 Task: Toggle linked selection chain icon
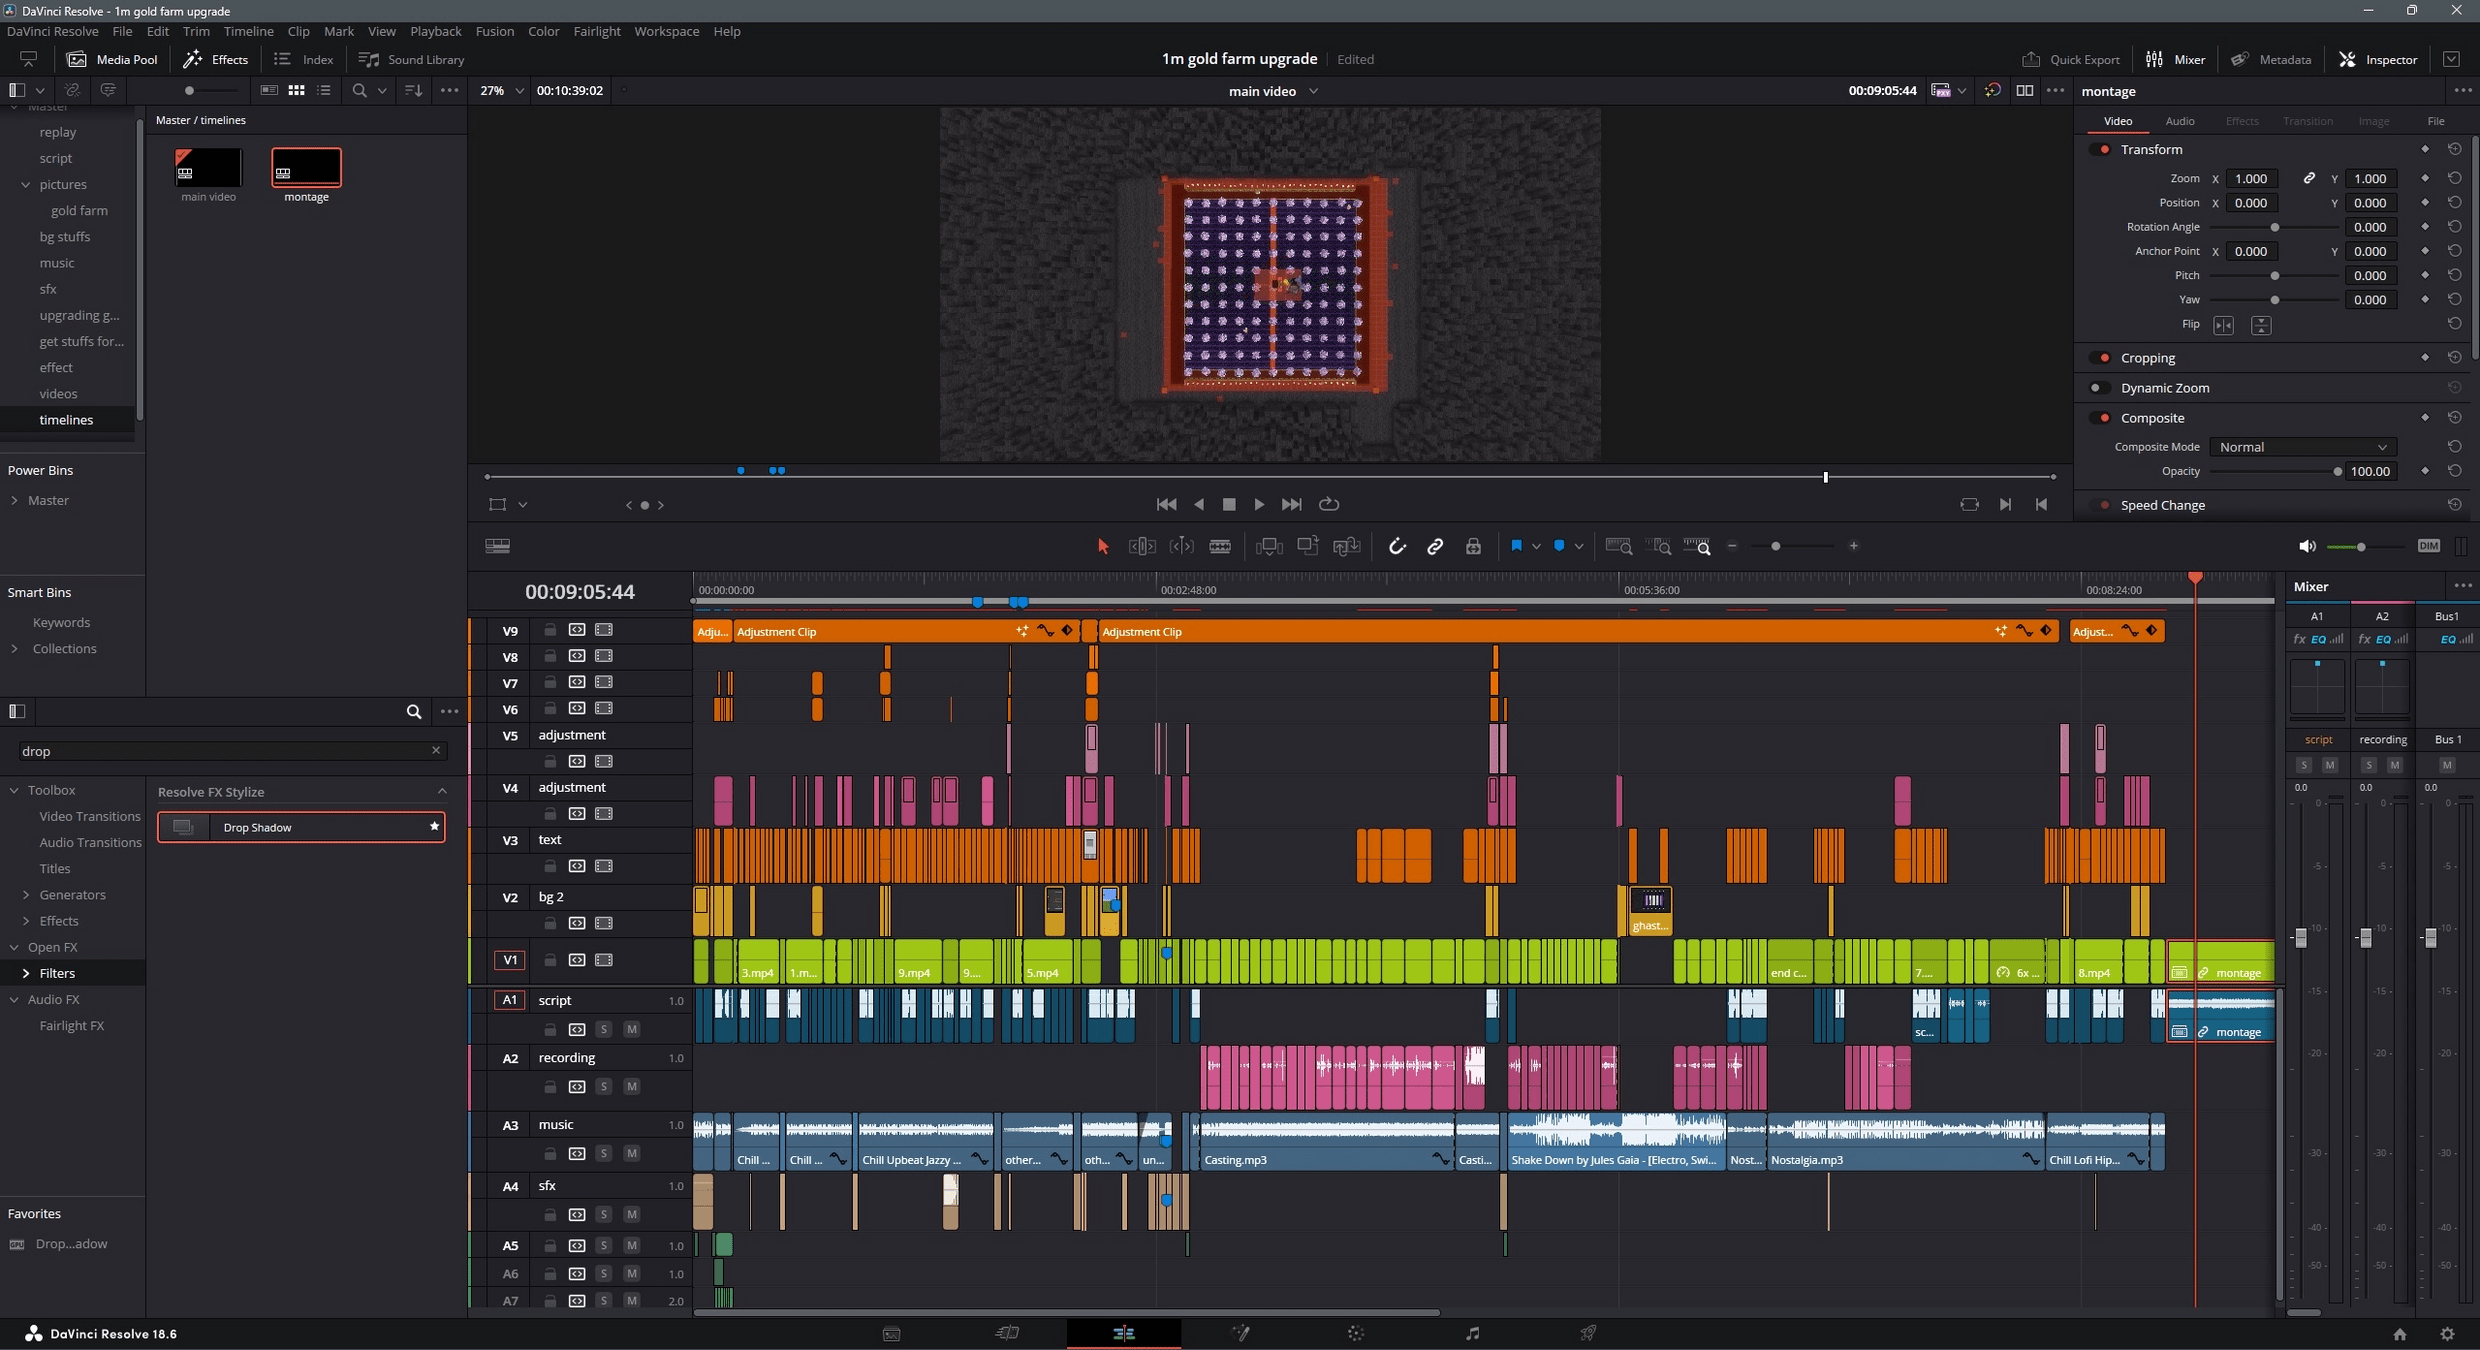(x=1435, y=546)
